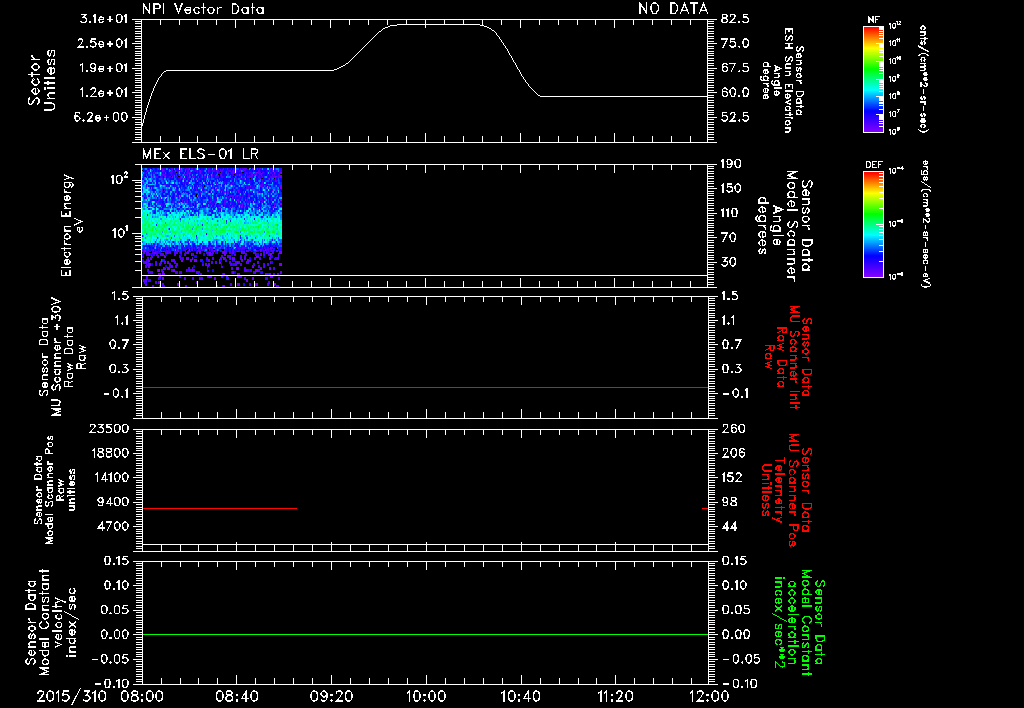Click the "1.2e+01" sector tick value
This screenshot has width=1024, height=708.
click(x=104, y=93)
